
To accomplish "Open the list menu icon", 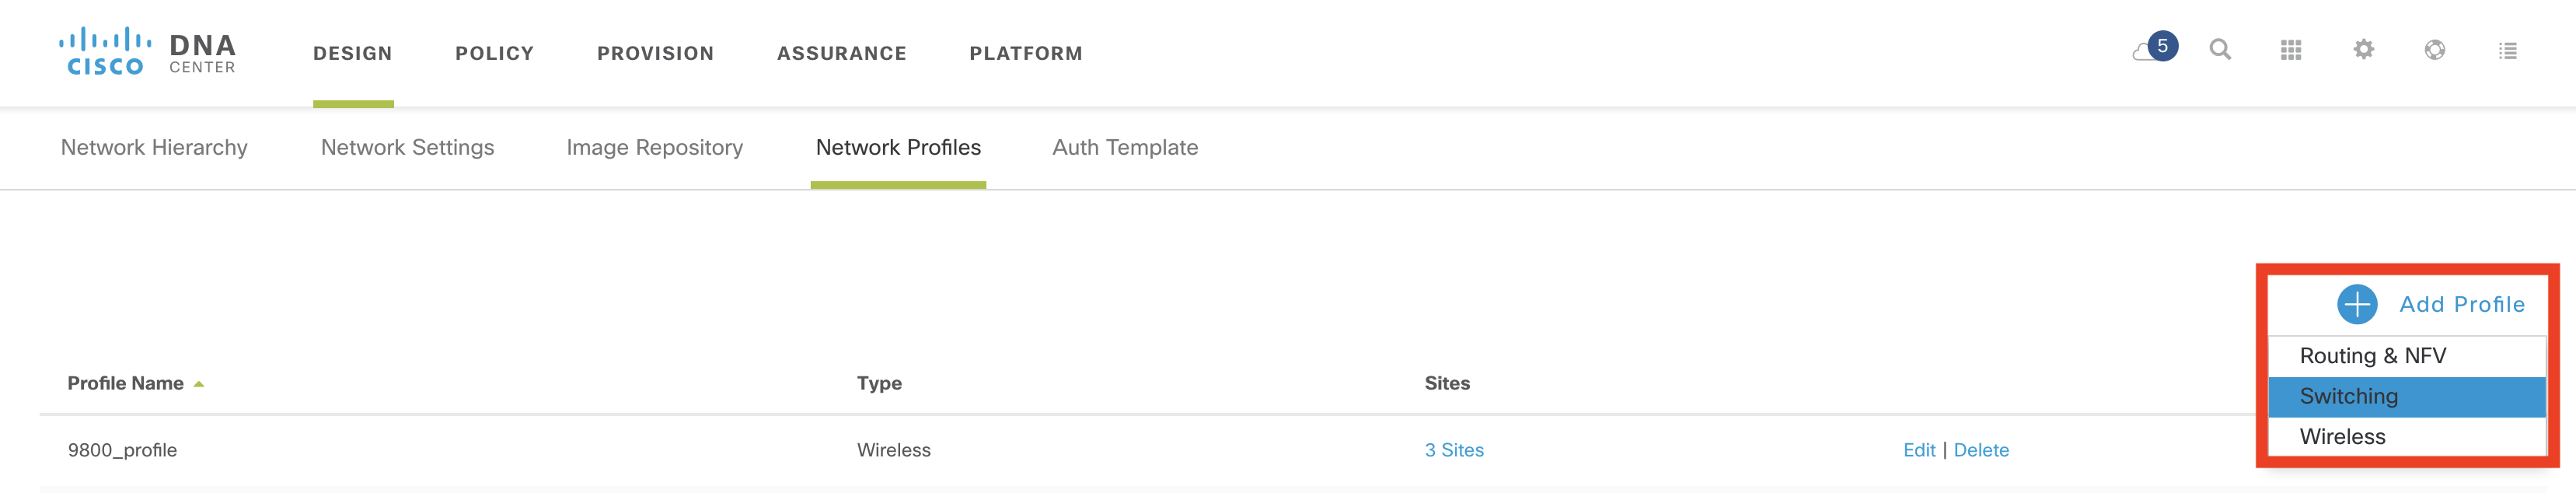I will pos(2507,50).
